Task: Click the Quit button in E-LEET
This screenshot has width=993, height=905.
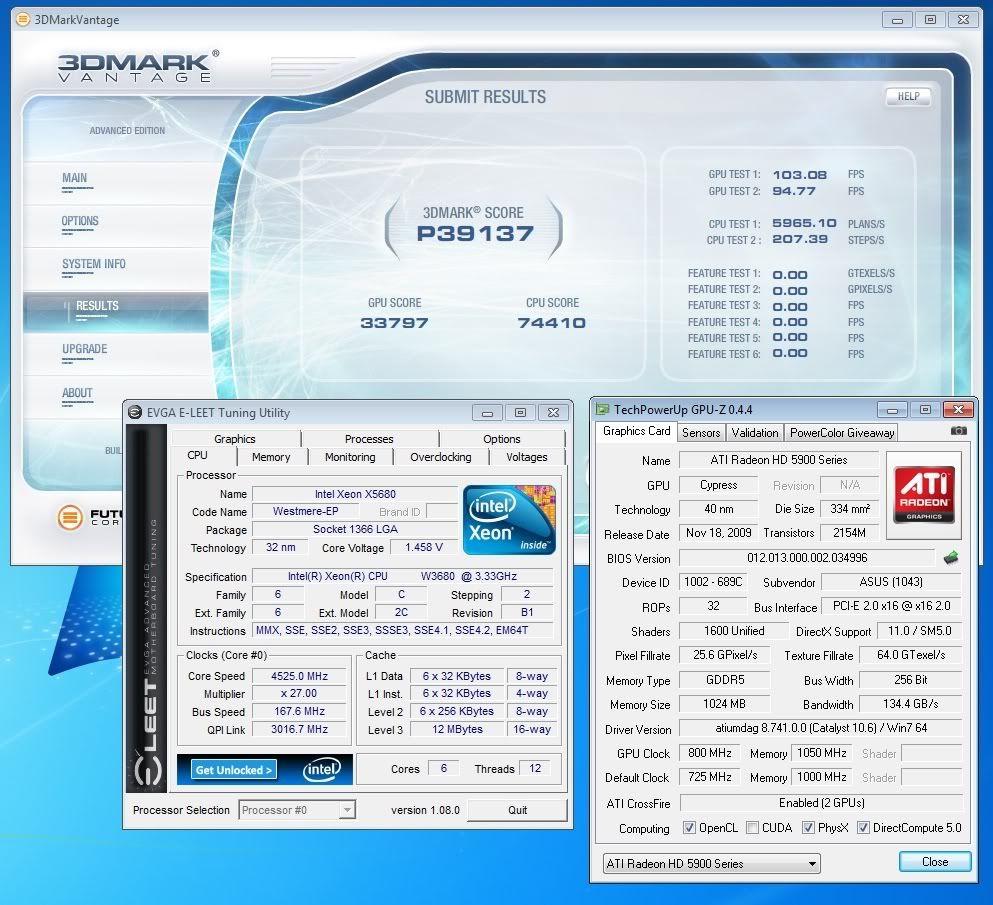Action: 517,810
